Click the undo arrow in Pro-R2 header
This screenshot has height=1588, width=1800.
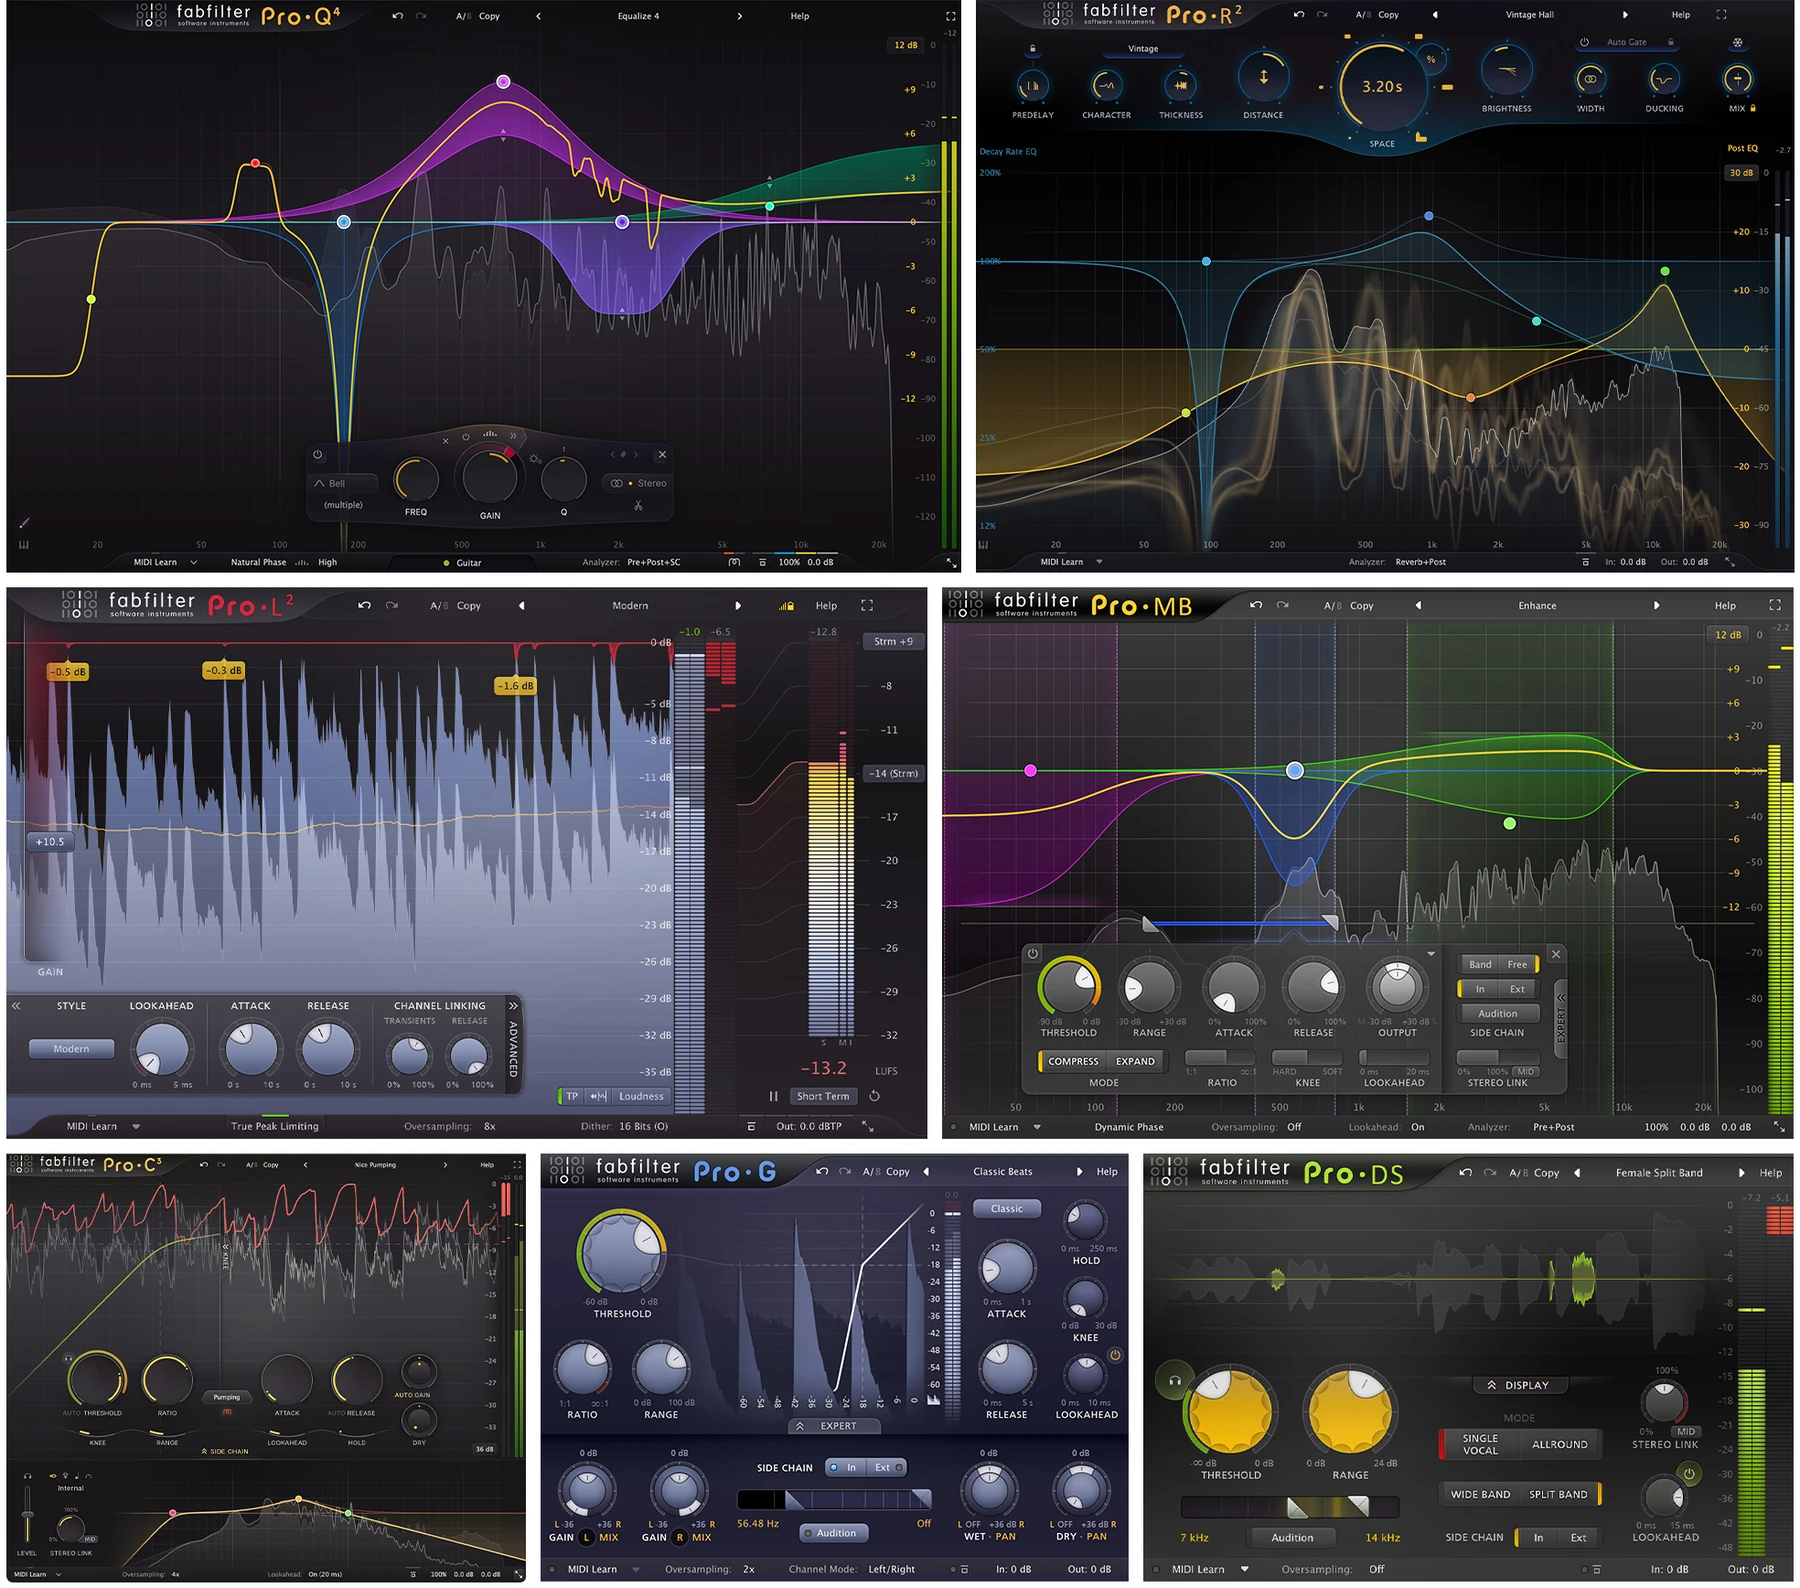(1299, 15)
